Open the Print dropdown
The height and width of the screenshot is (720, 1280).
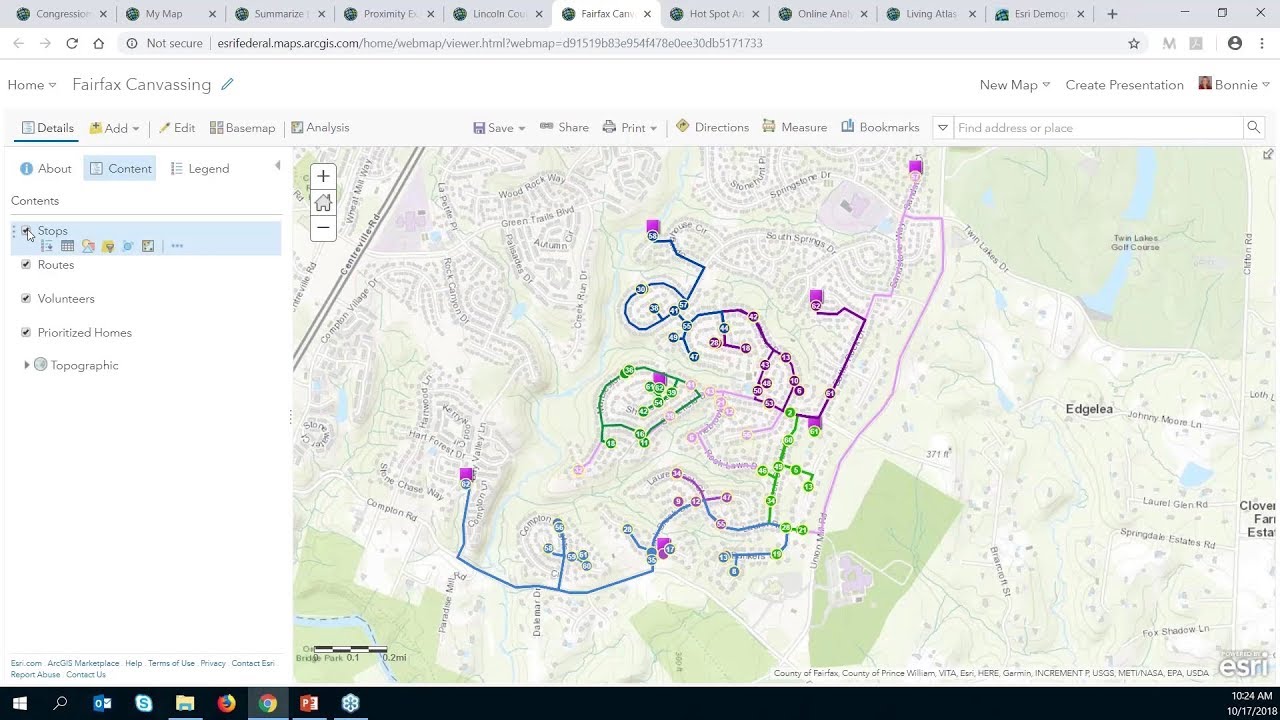tap(630, 128)
